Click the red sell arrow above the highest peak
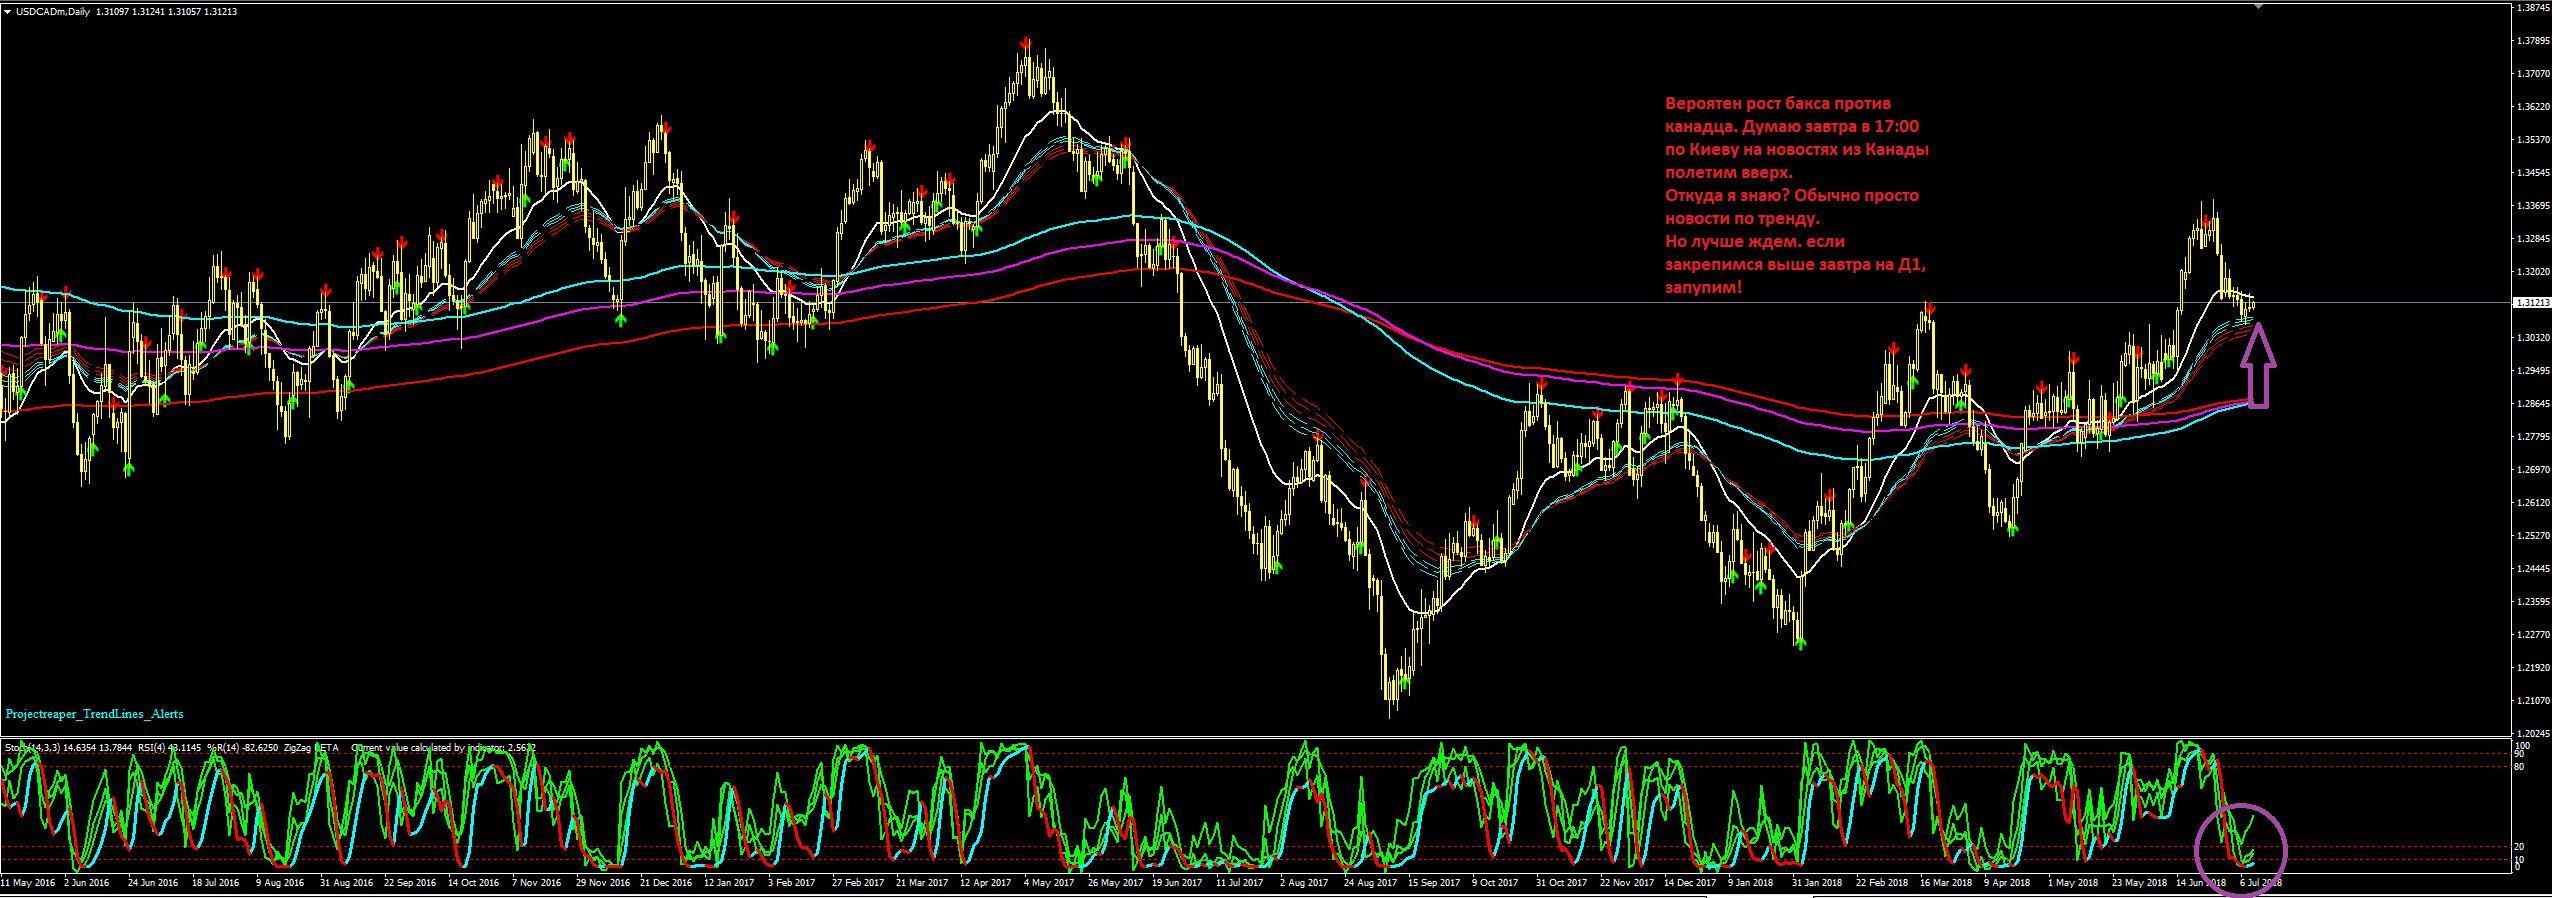The height and width of the screenshot is (898, 2552). point(1026,44)
